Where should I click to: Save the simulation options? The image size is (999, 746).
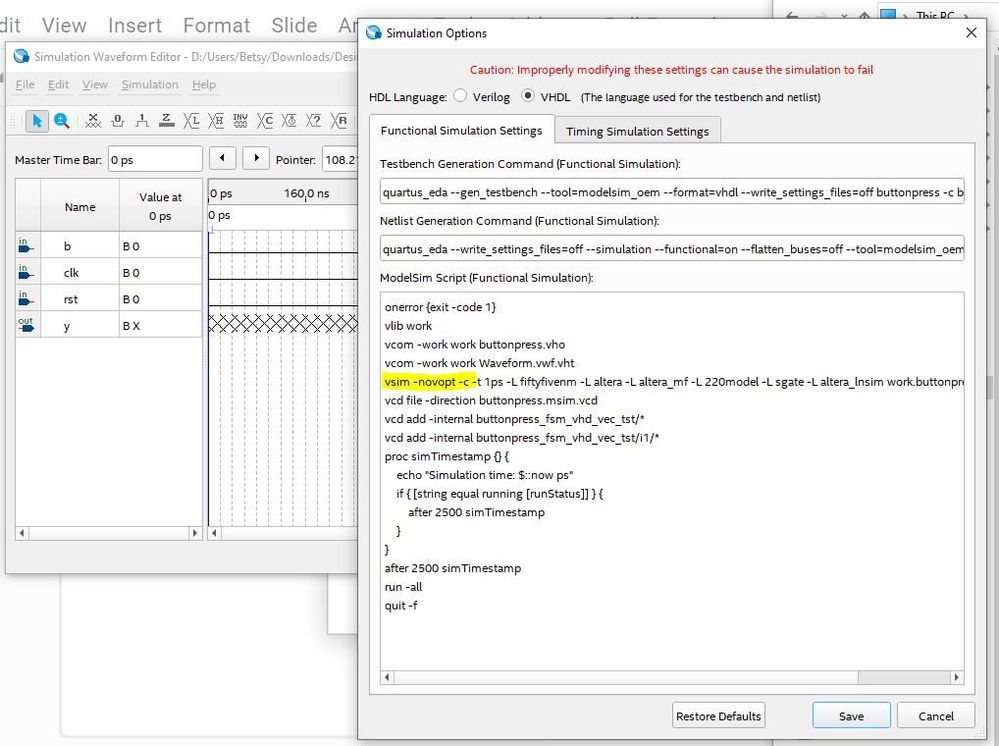point(851,716)
